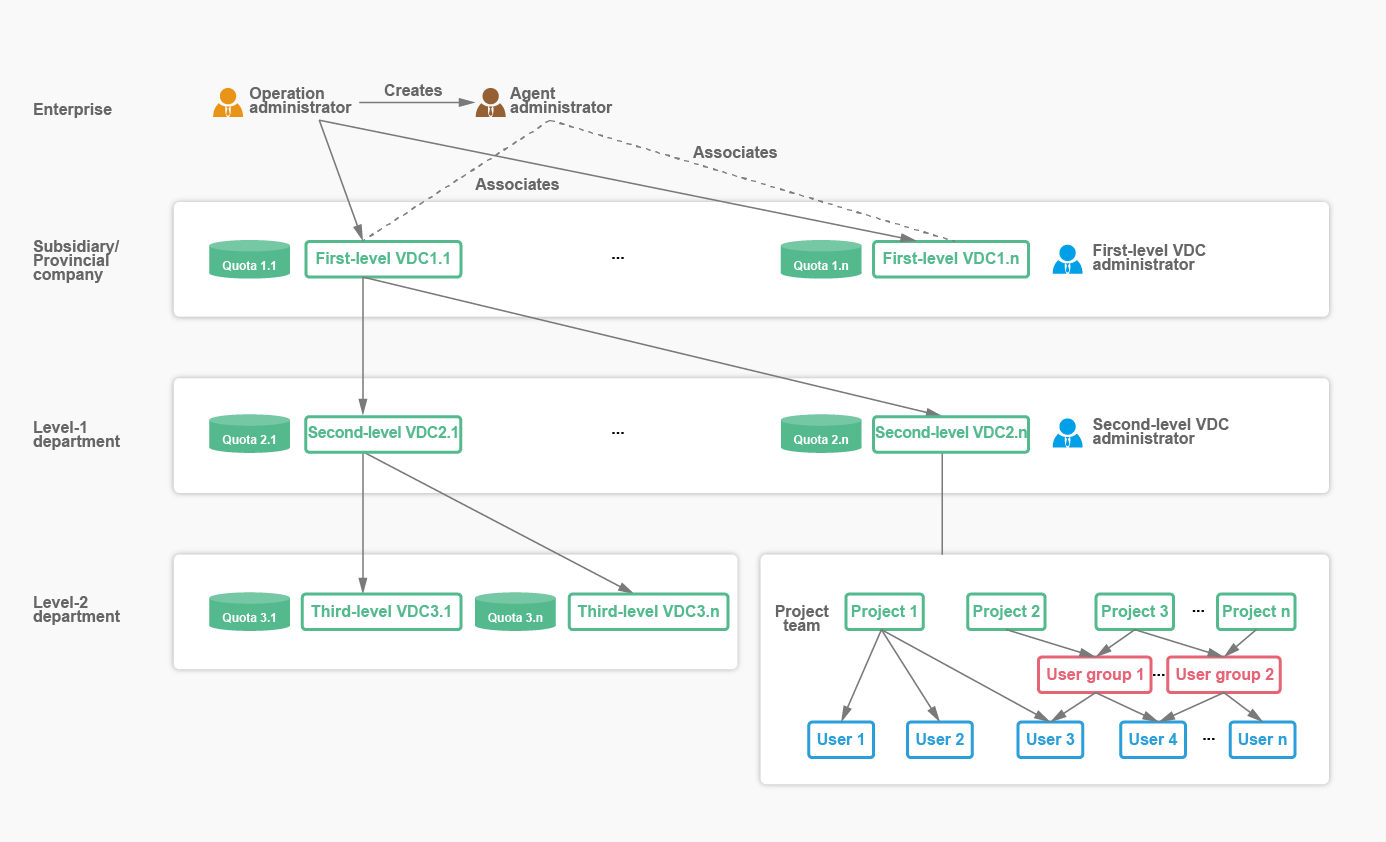Click the Quota 1.1 cylinder icon
The height and width of the screenshot is (842, 1386).
[249, 259]
